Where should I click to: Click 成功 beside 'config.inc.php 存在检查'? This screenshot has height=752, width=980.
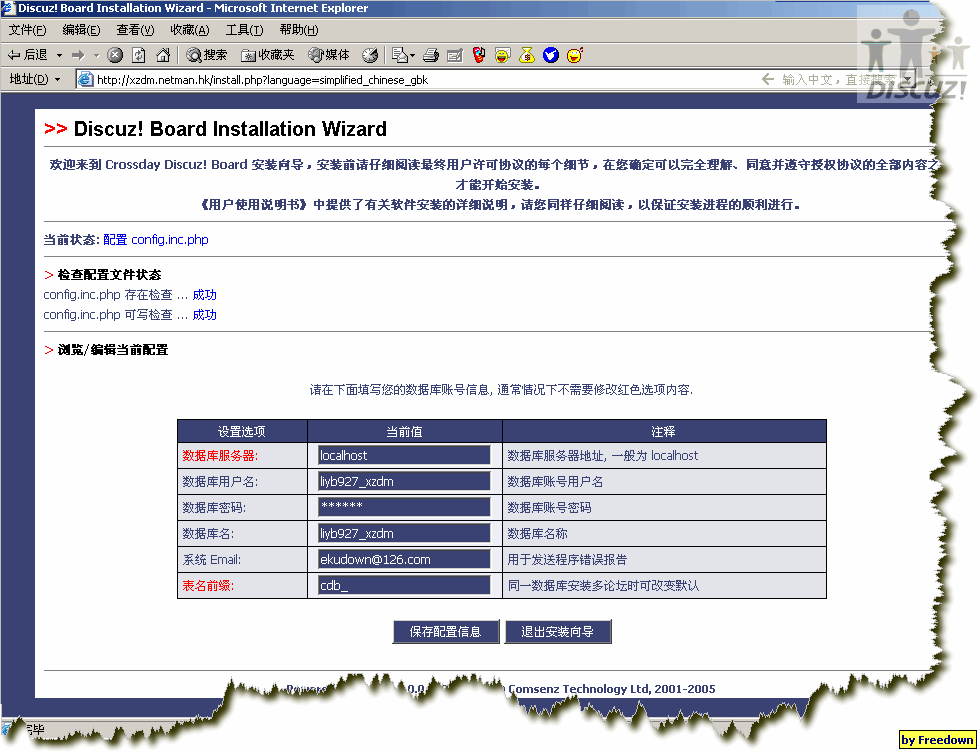204,294
